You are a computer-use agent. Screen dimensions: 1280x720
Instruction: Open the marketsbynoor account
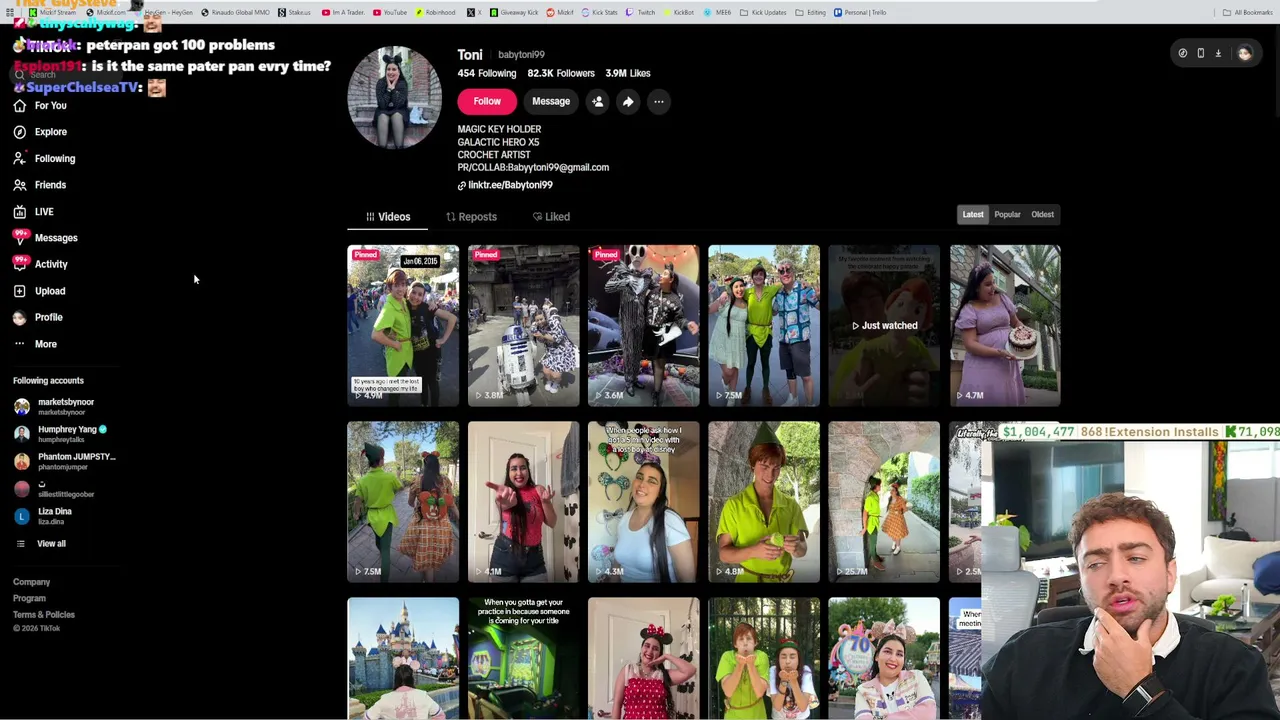(56, 406)
